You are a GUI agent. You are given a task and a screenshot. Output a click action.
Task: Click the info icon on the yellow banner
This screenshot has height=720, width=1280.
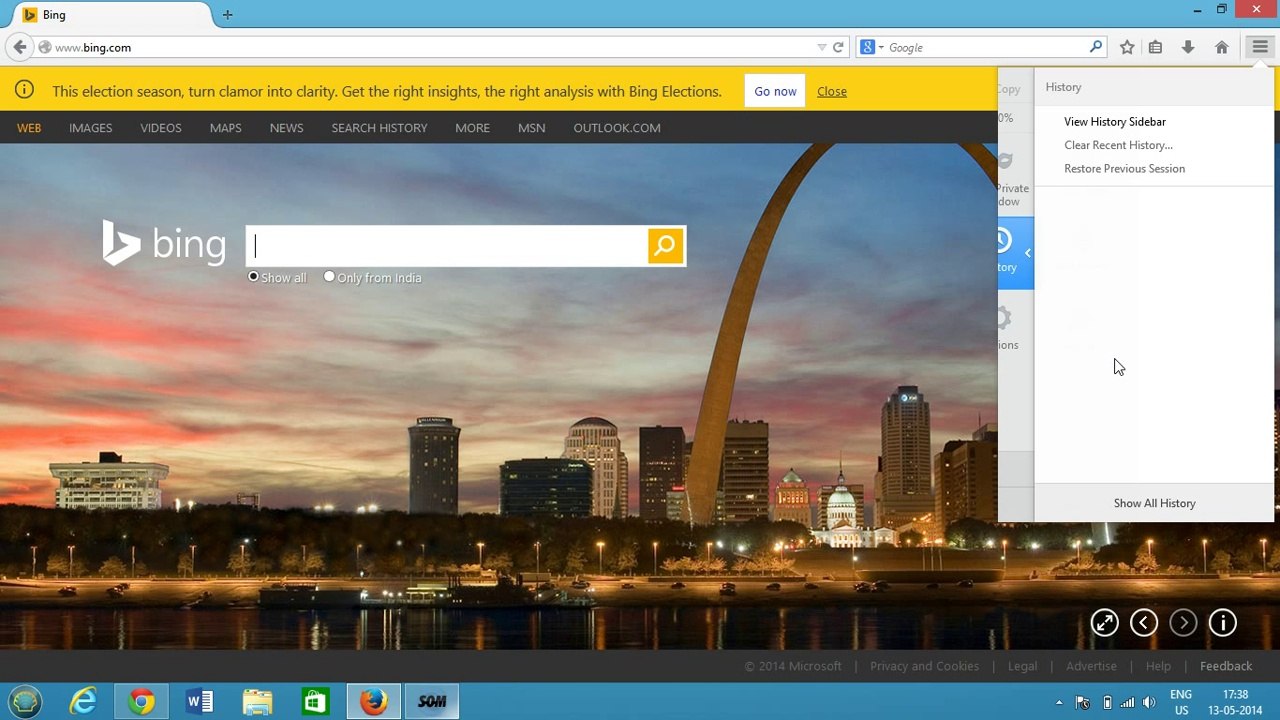click(24, 90)
